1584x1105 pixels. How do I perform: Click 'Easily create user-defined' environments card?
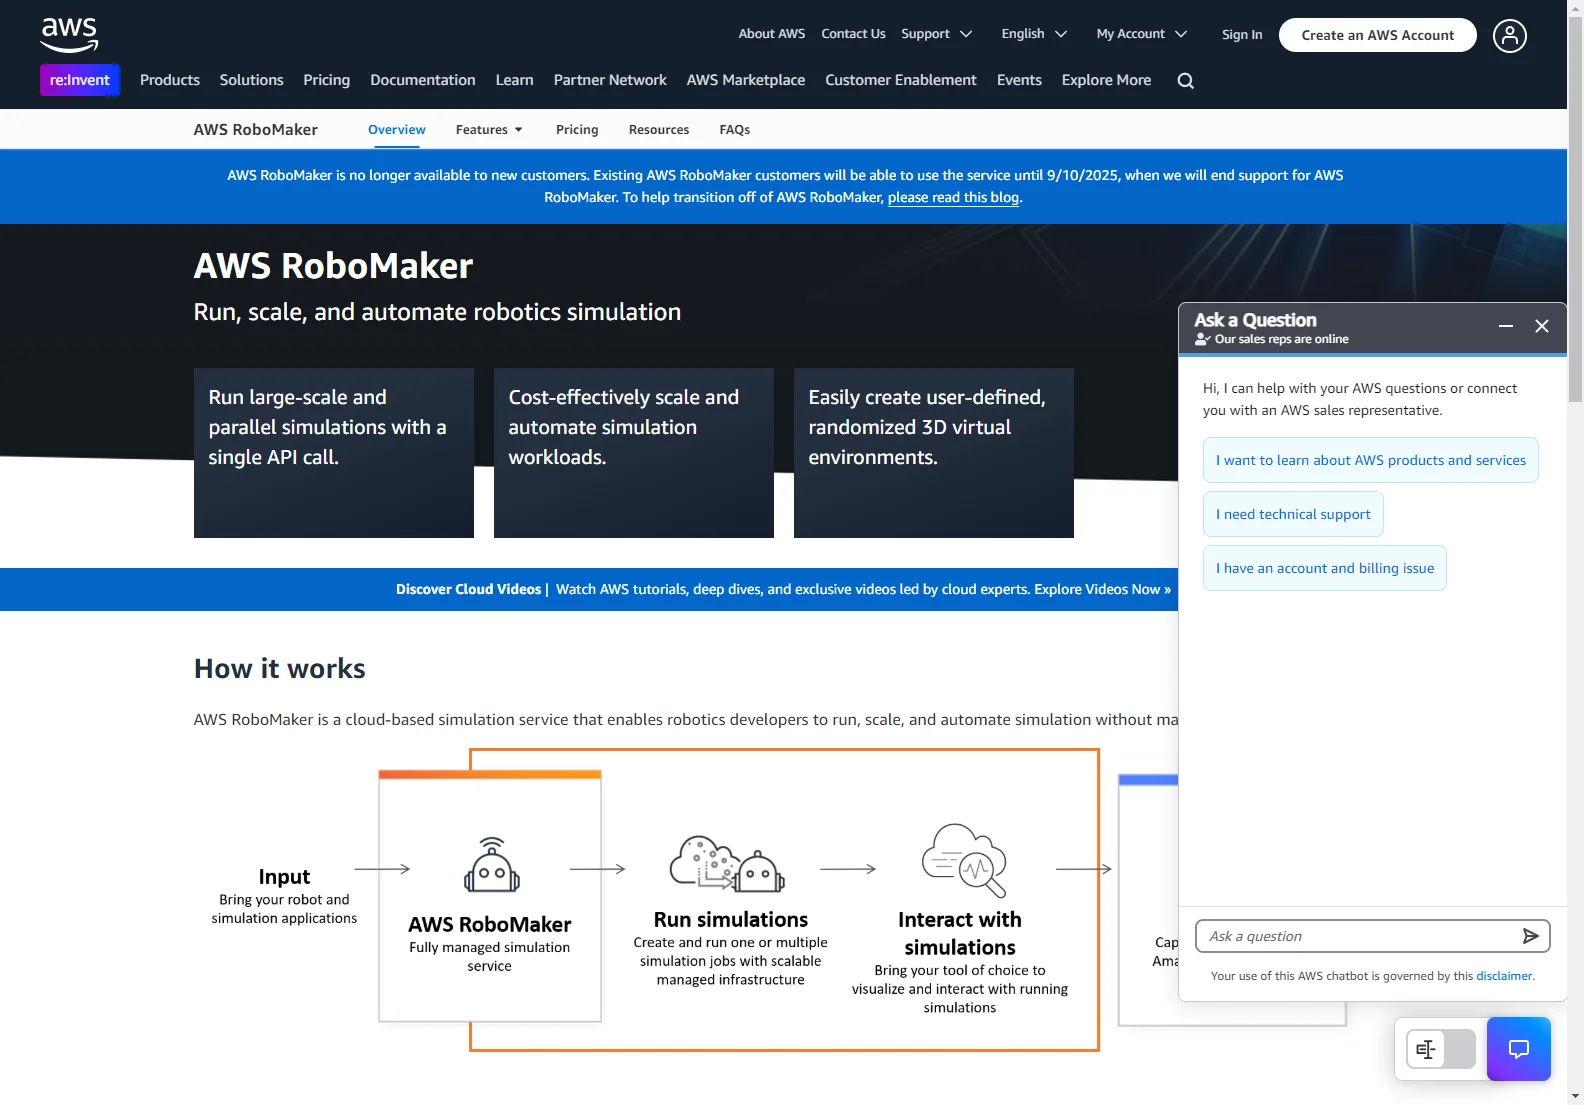tap(934, 453)
